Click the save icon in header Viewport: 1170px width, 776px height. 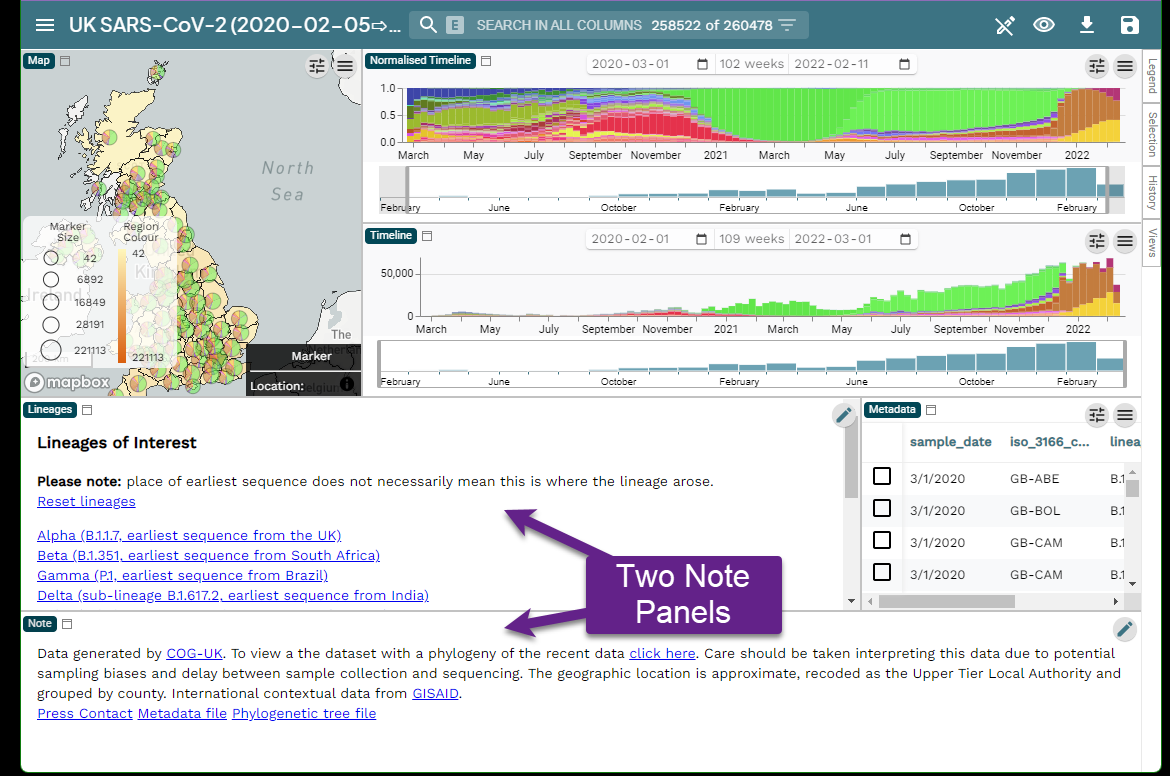coord(1130,25)
